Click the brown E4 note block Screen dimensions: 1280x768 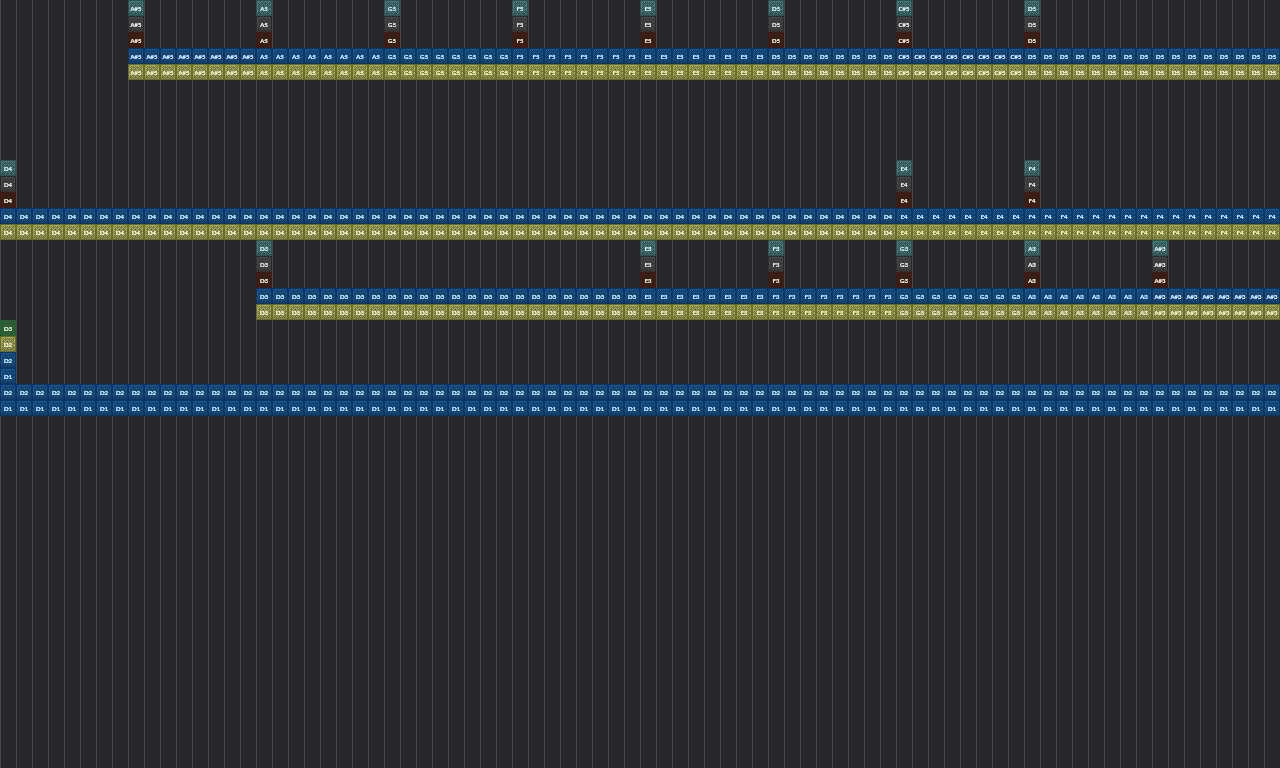904,200
